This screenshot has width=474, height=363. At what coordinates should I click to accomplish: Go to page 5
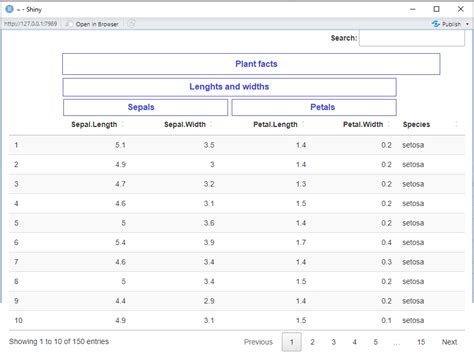[375, 342]
